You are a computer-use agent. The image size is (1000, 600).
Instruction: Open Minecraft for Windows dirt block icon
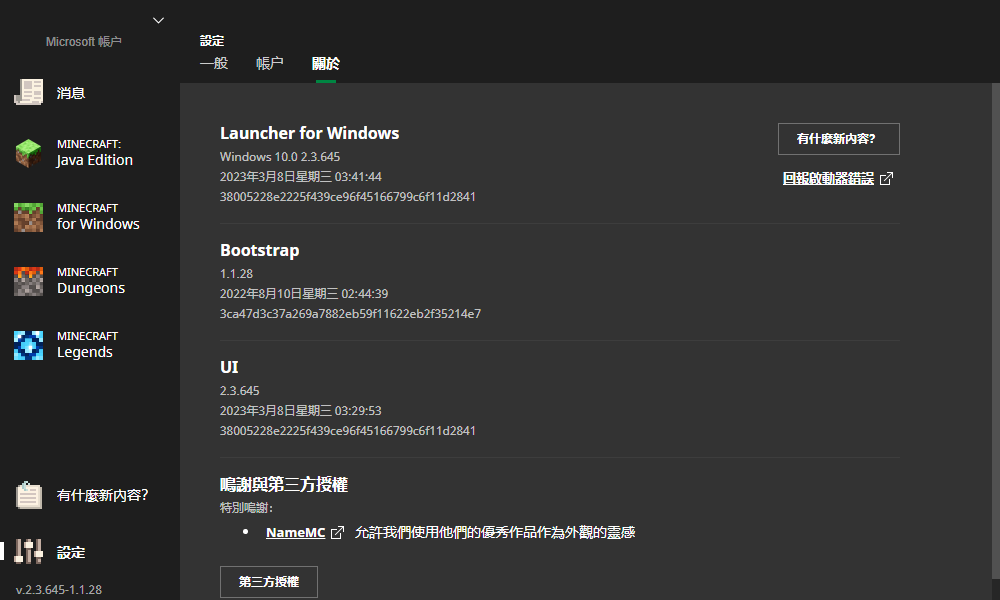point(29,217)
